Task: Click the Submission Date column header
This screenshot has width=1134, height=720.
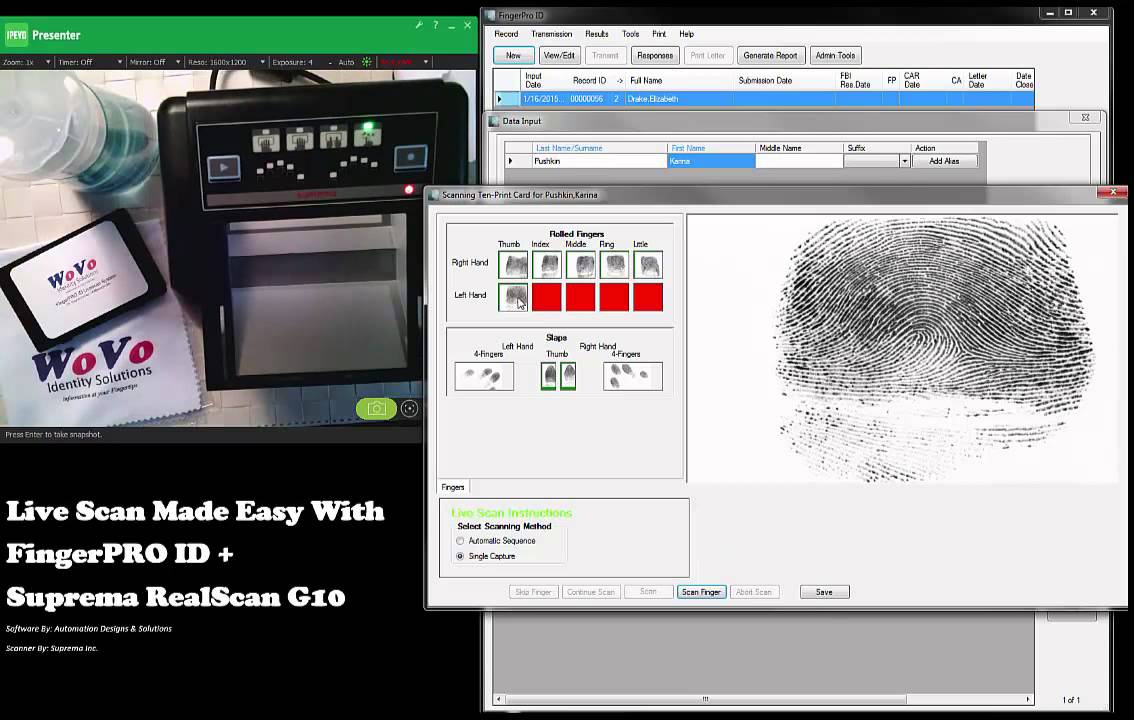Action: (765, 80)
